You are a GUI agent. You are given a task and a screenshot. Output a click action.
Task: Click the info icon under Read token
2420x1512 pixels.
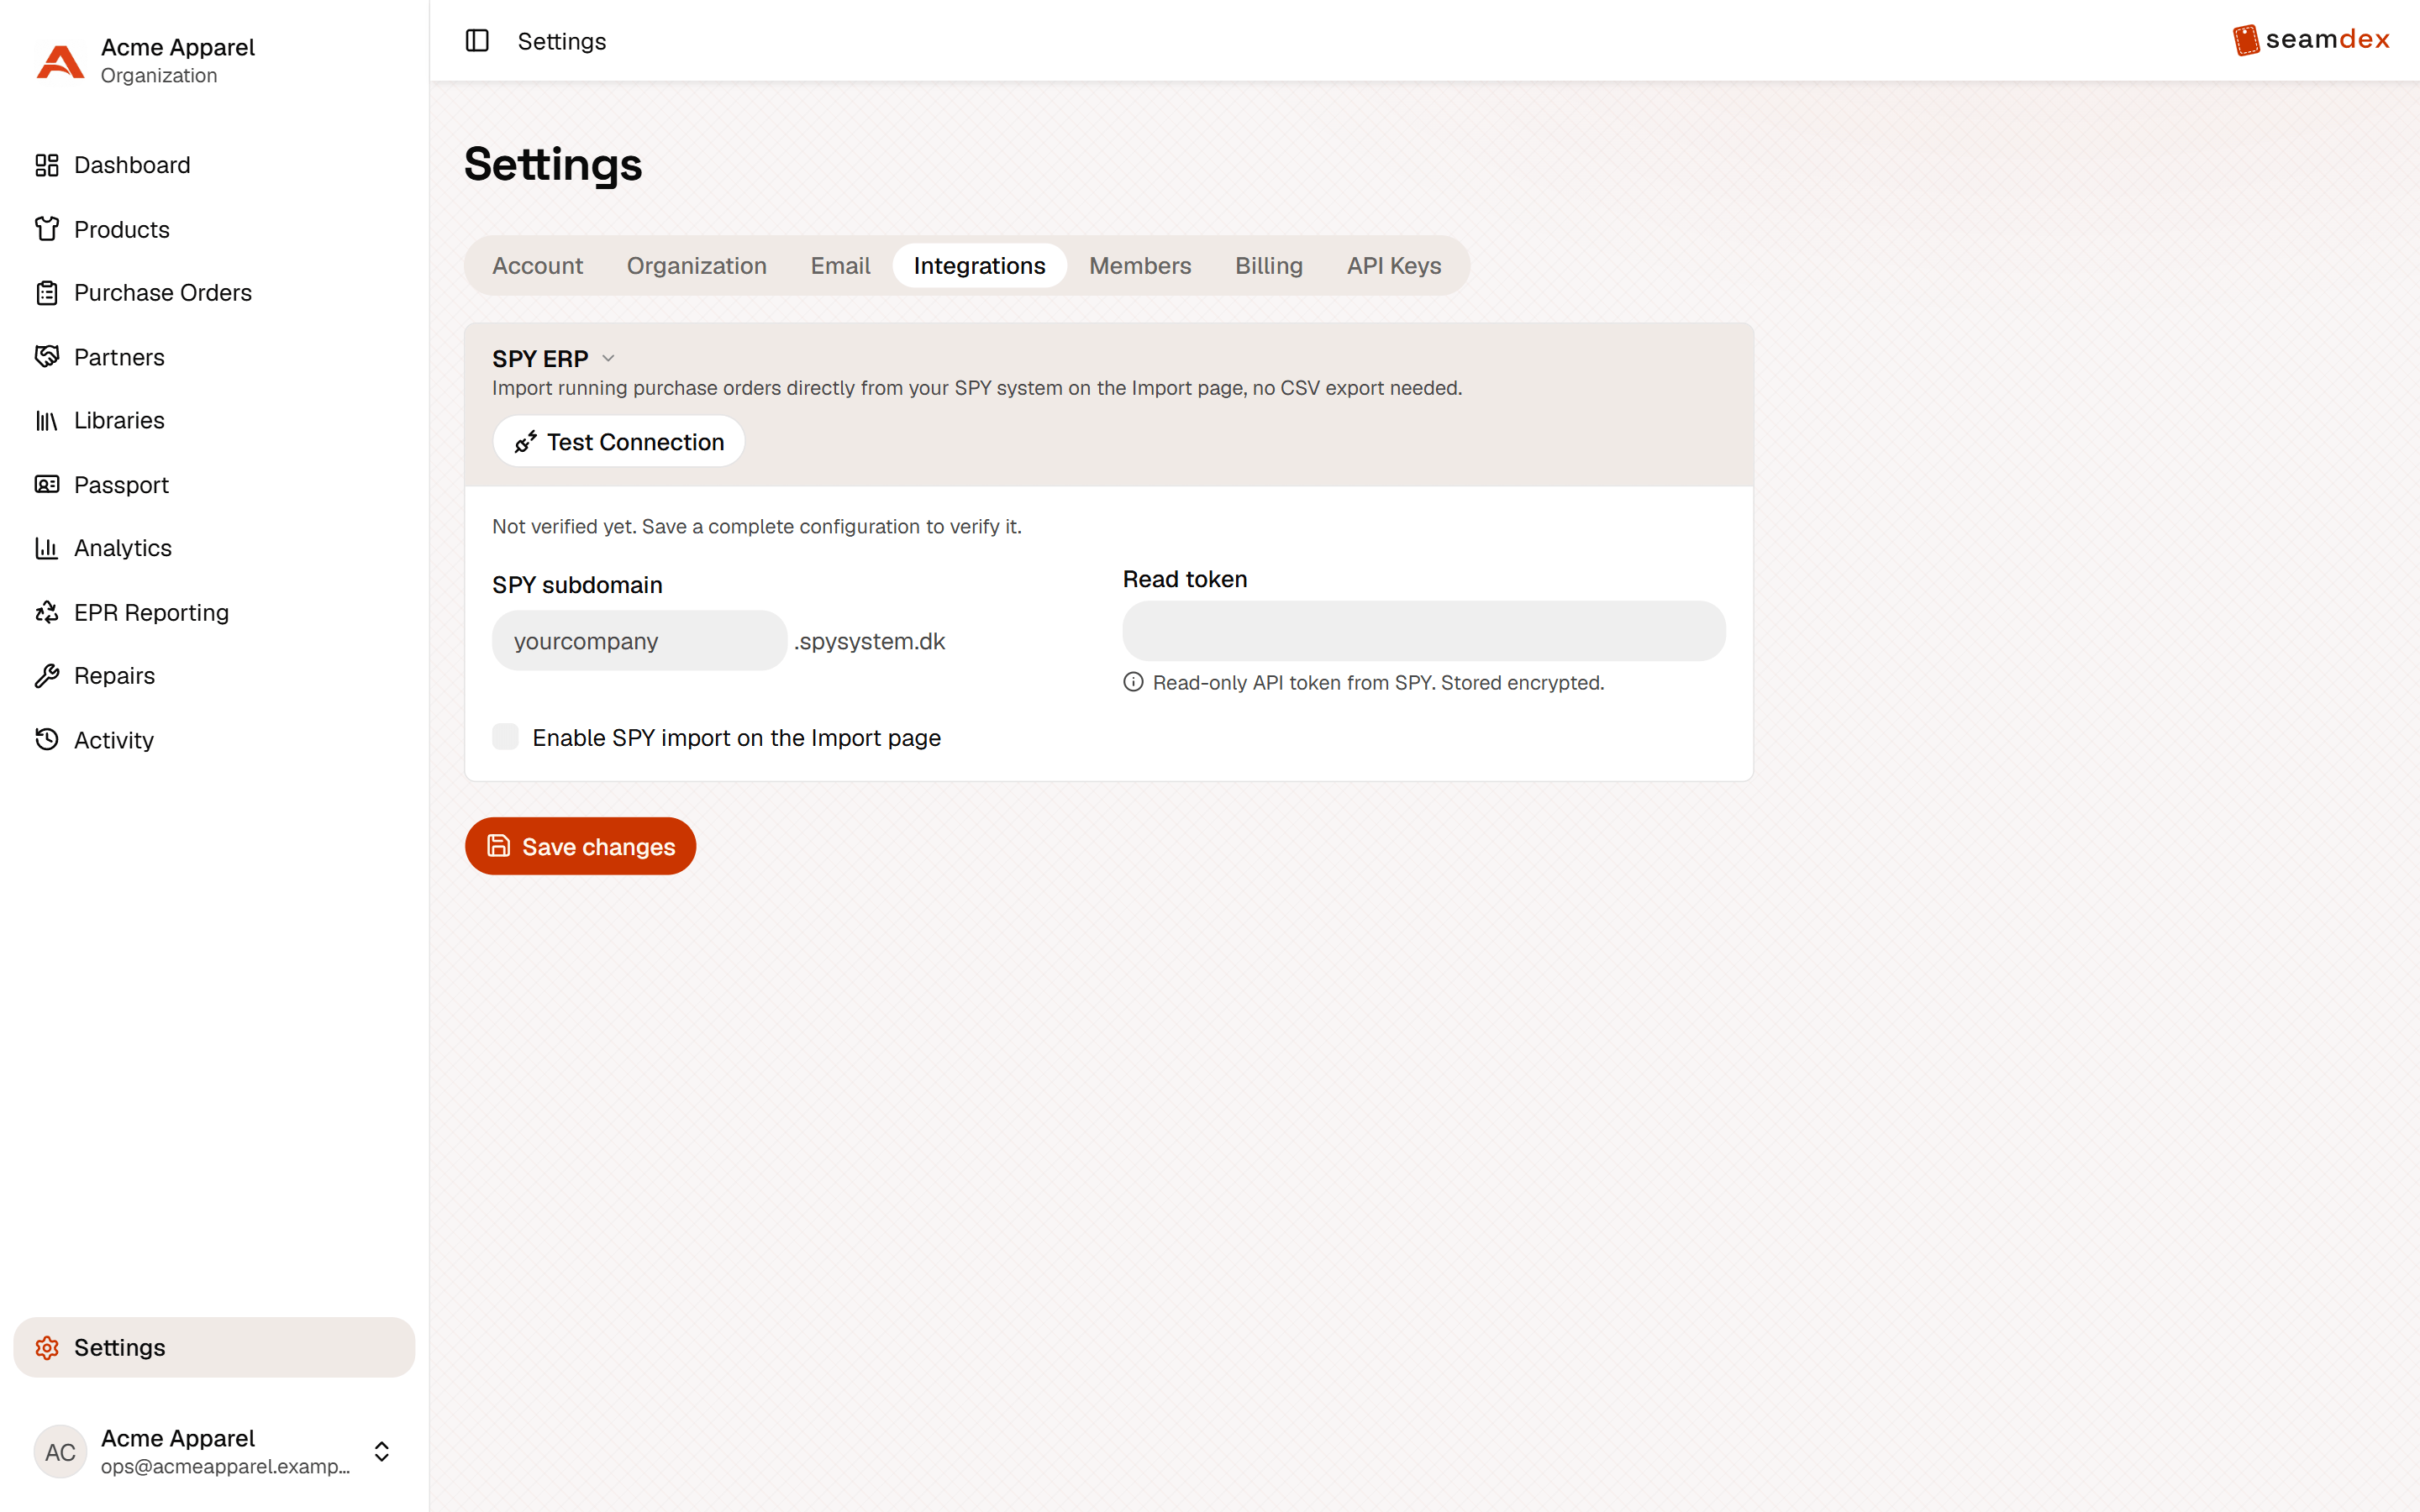coord(1133,682)
